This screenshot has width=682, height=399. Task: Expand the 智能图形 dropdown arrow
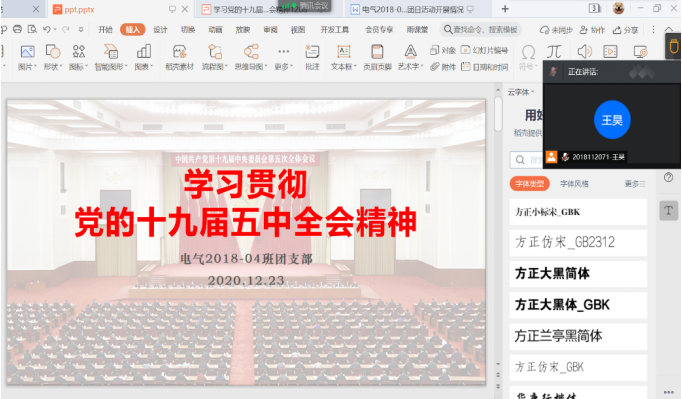pyautogui.click(x=126, y=67)
